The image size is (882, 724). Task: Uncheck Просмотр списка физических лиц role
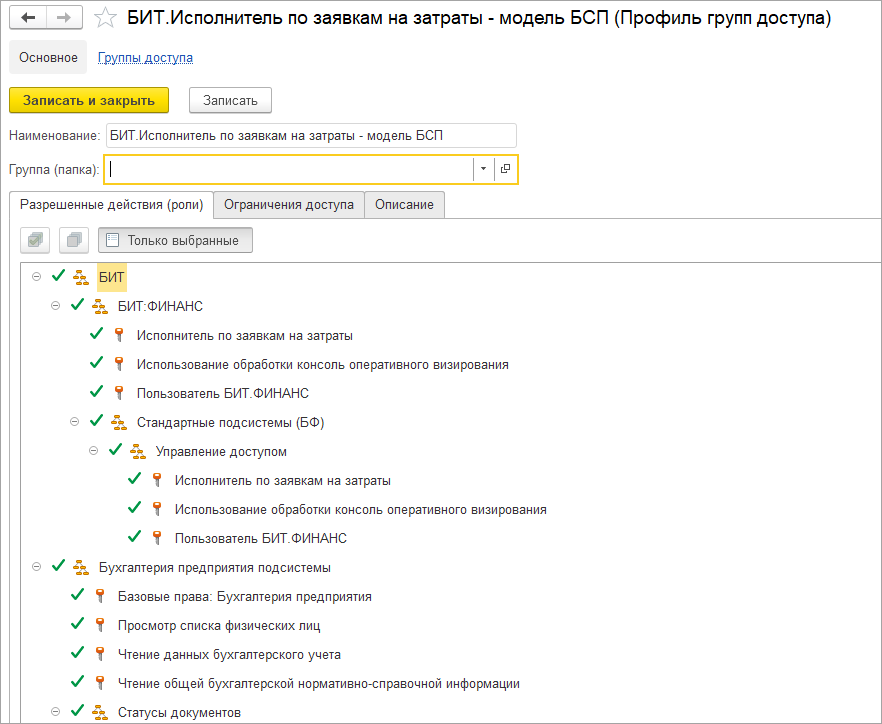(78, 624)
